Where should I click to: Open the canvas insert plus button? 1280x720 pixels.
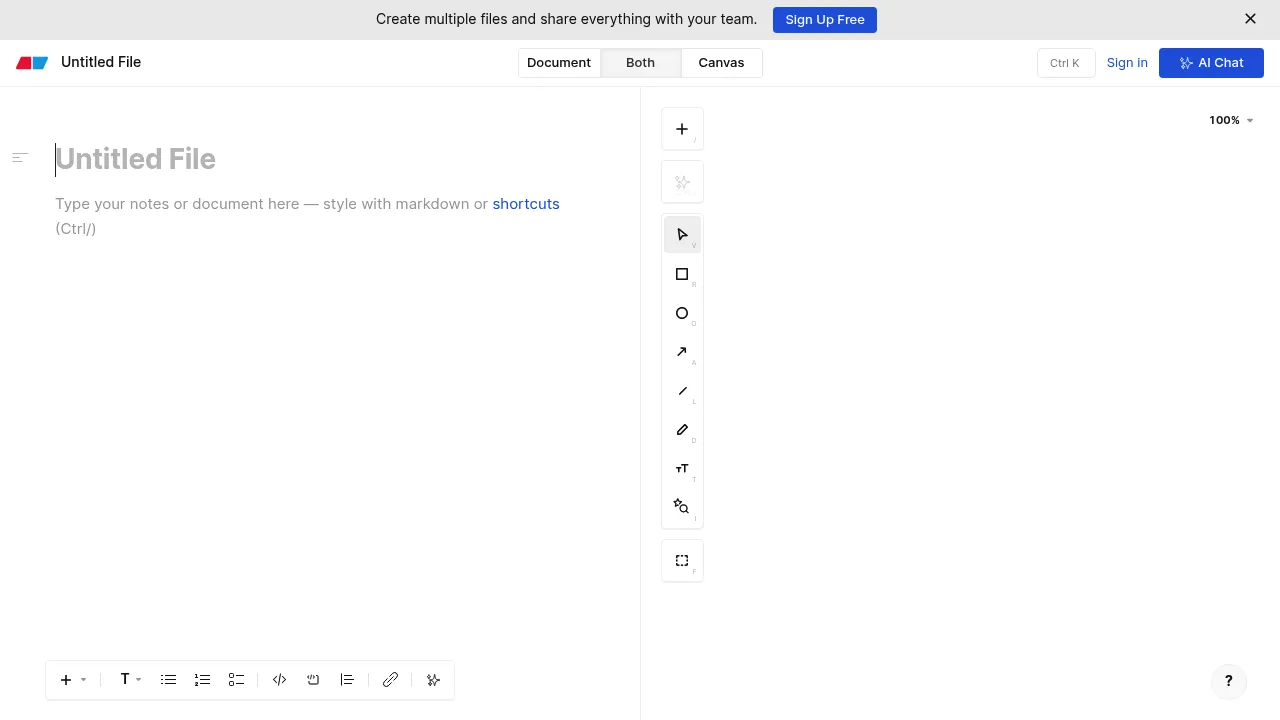pyautogui.click(x=682, y=129)
